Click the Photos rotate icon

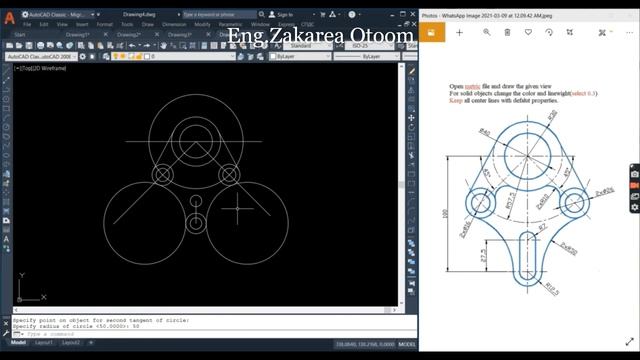pyautogui.click(x=549, y=32)
